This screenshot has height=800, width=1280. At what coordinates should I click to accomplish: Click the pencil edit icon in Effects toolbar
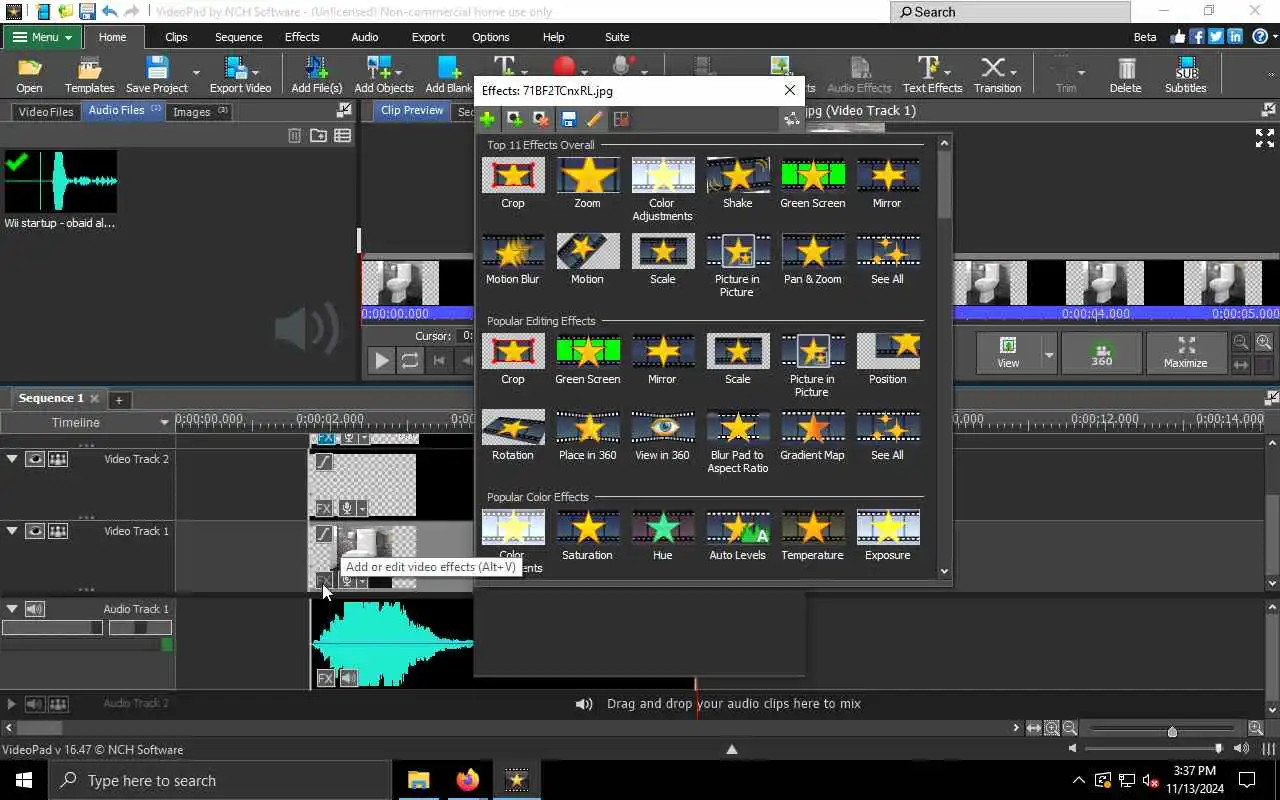(594, 119)
